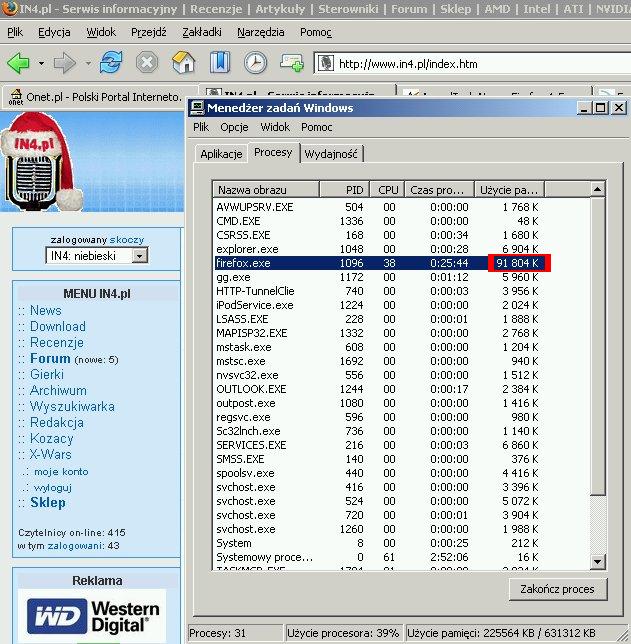Click the Western Digital ad banner

92,616
